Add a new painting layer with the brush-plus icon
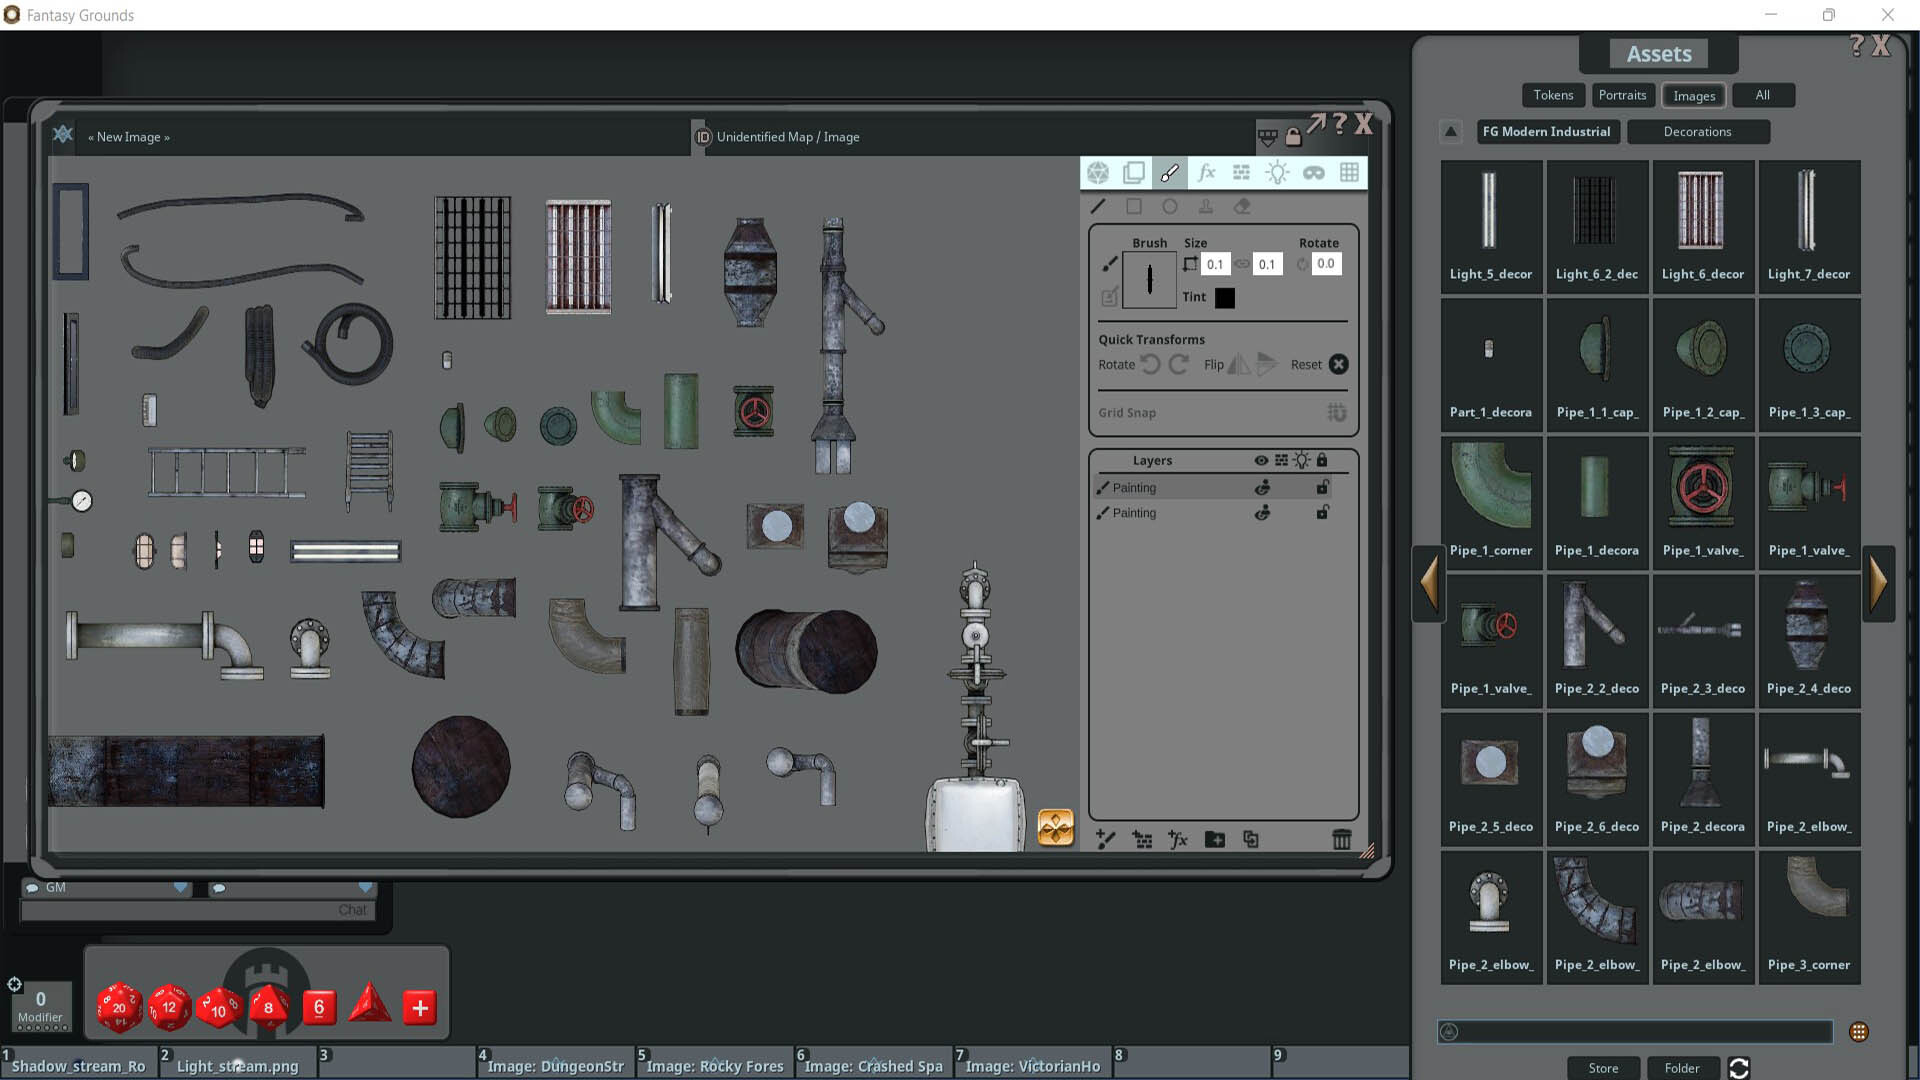The width and height of the screenshot is (1920, 1080). (x=1105, y=840)
